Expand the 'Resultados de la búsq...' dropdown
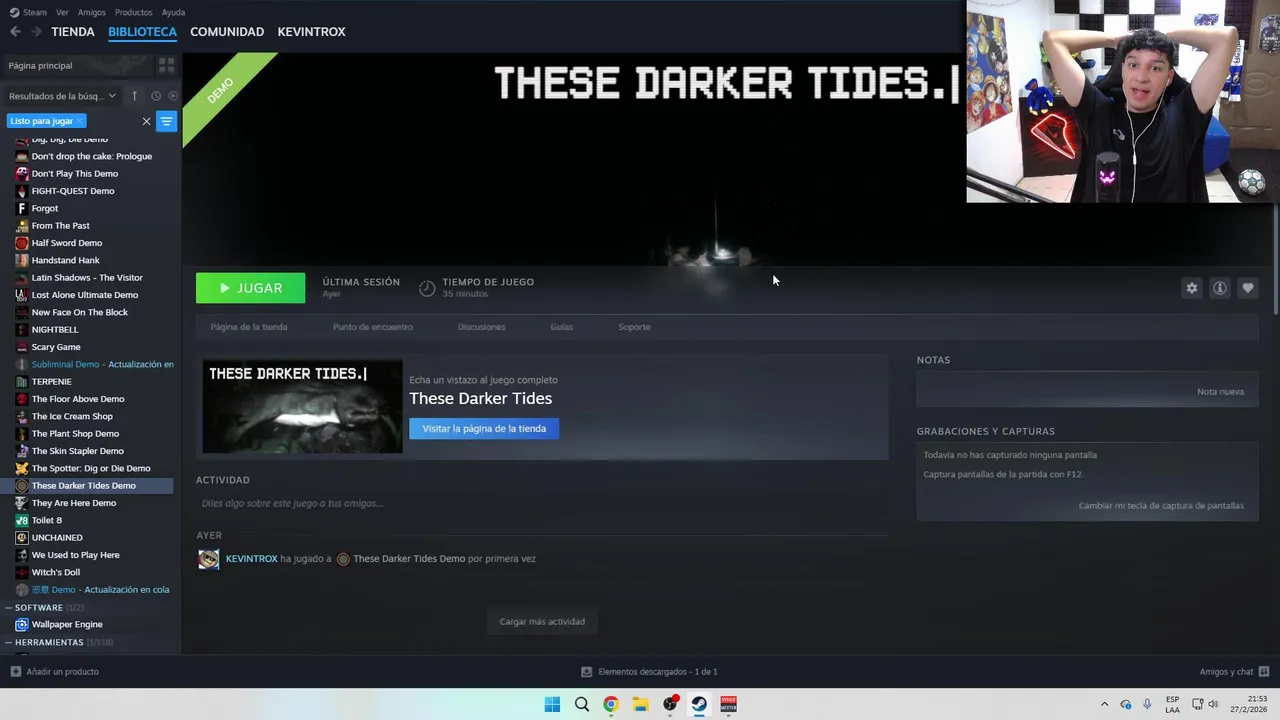This screenshot has height=720, width=1280. point(63,96)
